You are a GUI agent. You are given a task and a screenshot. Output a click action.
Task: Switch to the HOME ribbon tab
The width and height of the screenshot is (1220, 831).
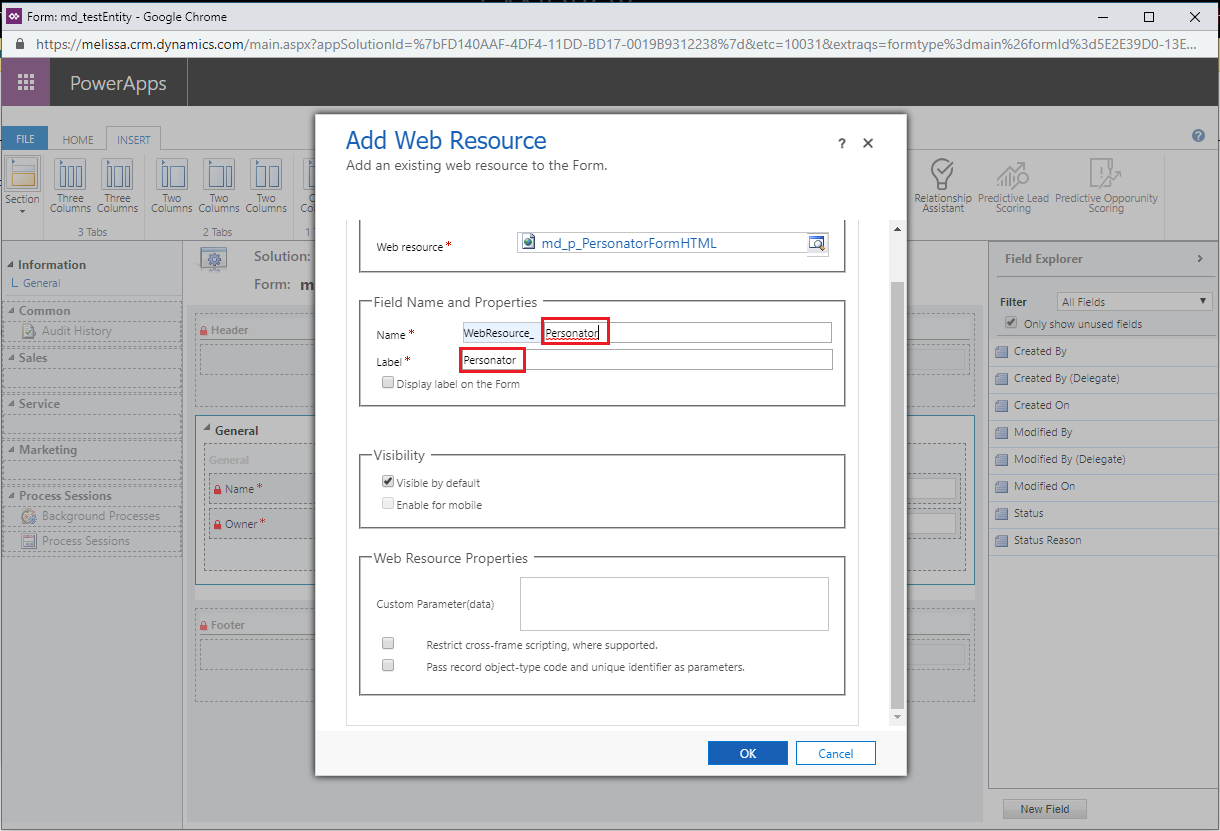pyautogui.click(x=78, y=140)
